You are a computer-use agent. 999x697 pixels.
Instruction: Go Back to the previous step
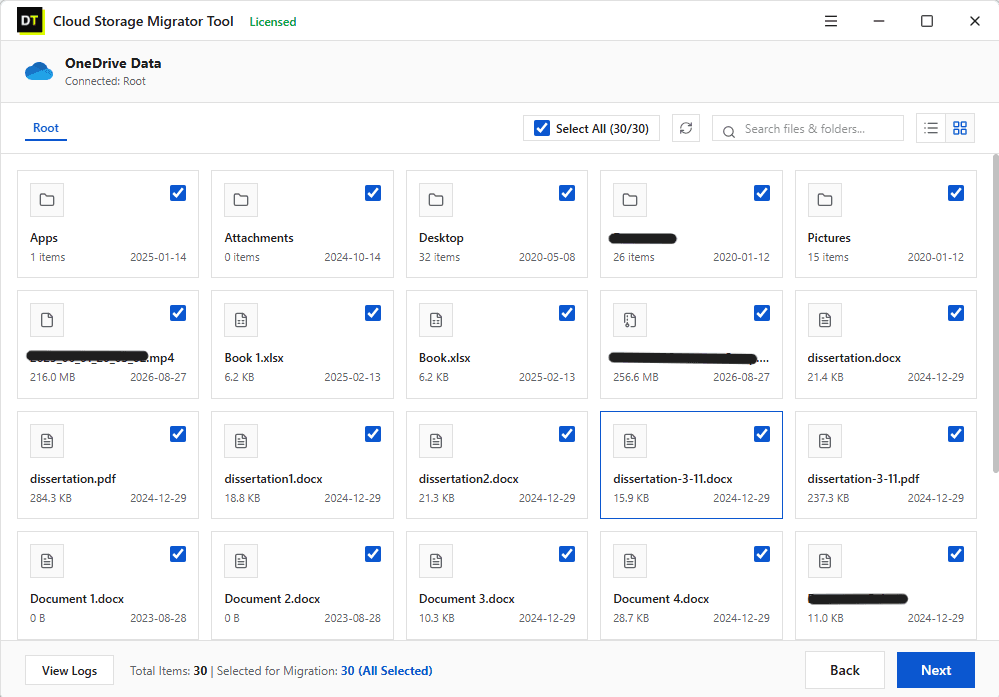[x=844, y=670]
